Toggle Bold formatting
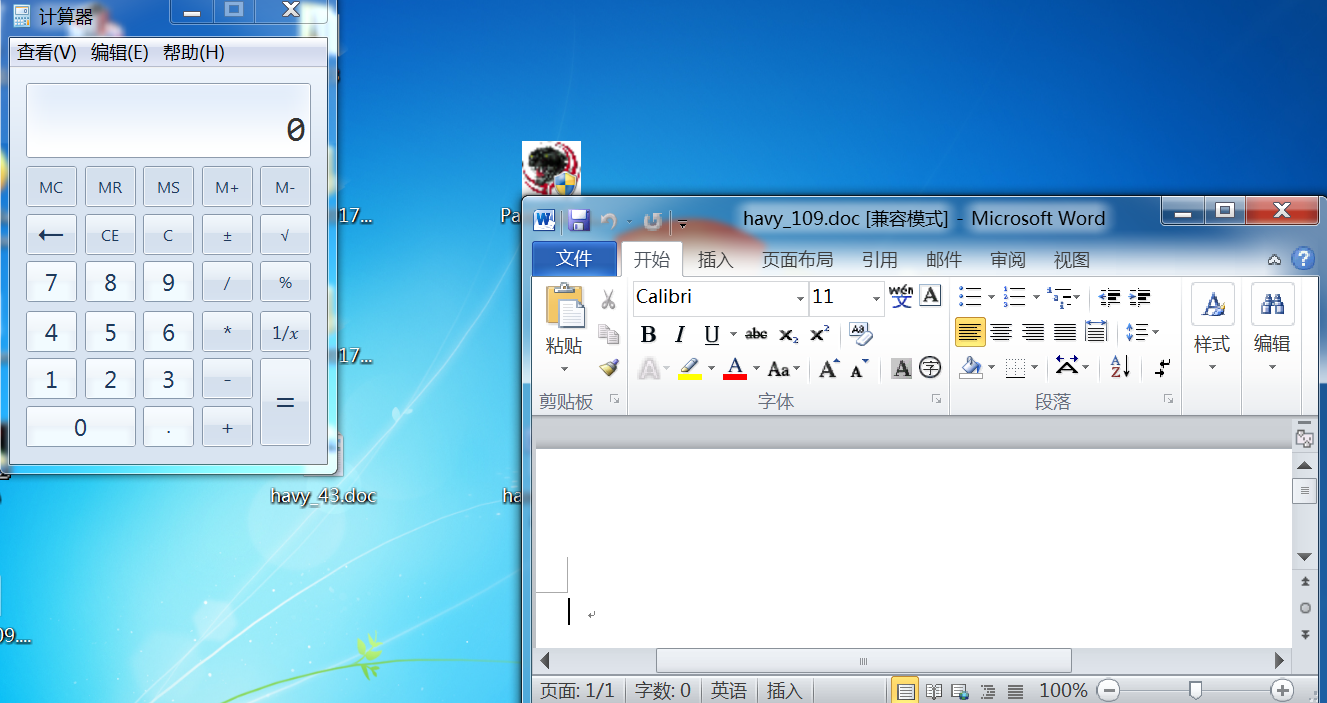Screen dimensions: 1327x703 click(x=648, y=335)
